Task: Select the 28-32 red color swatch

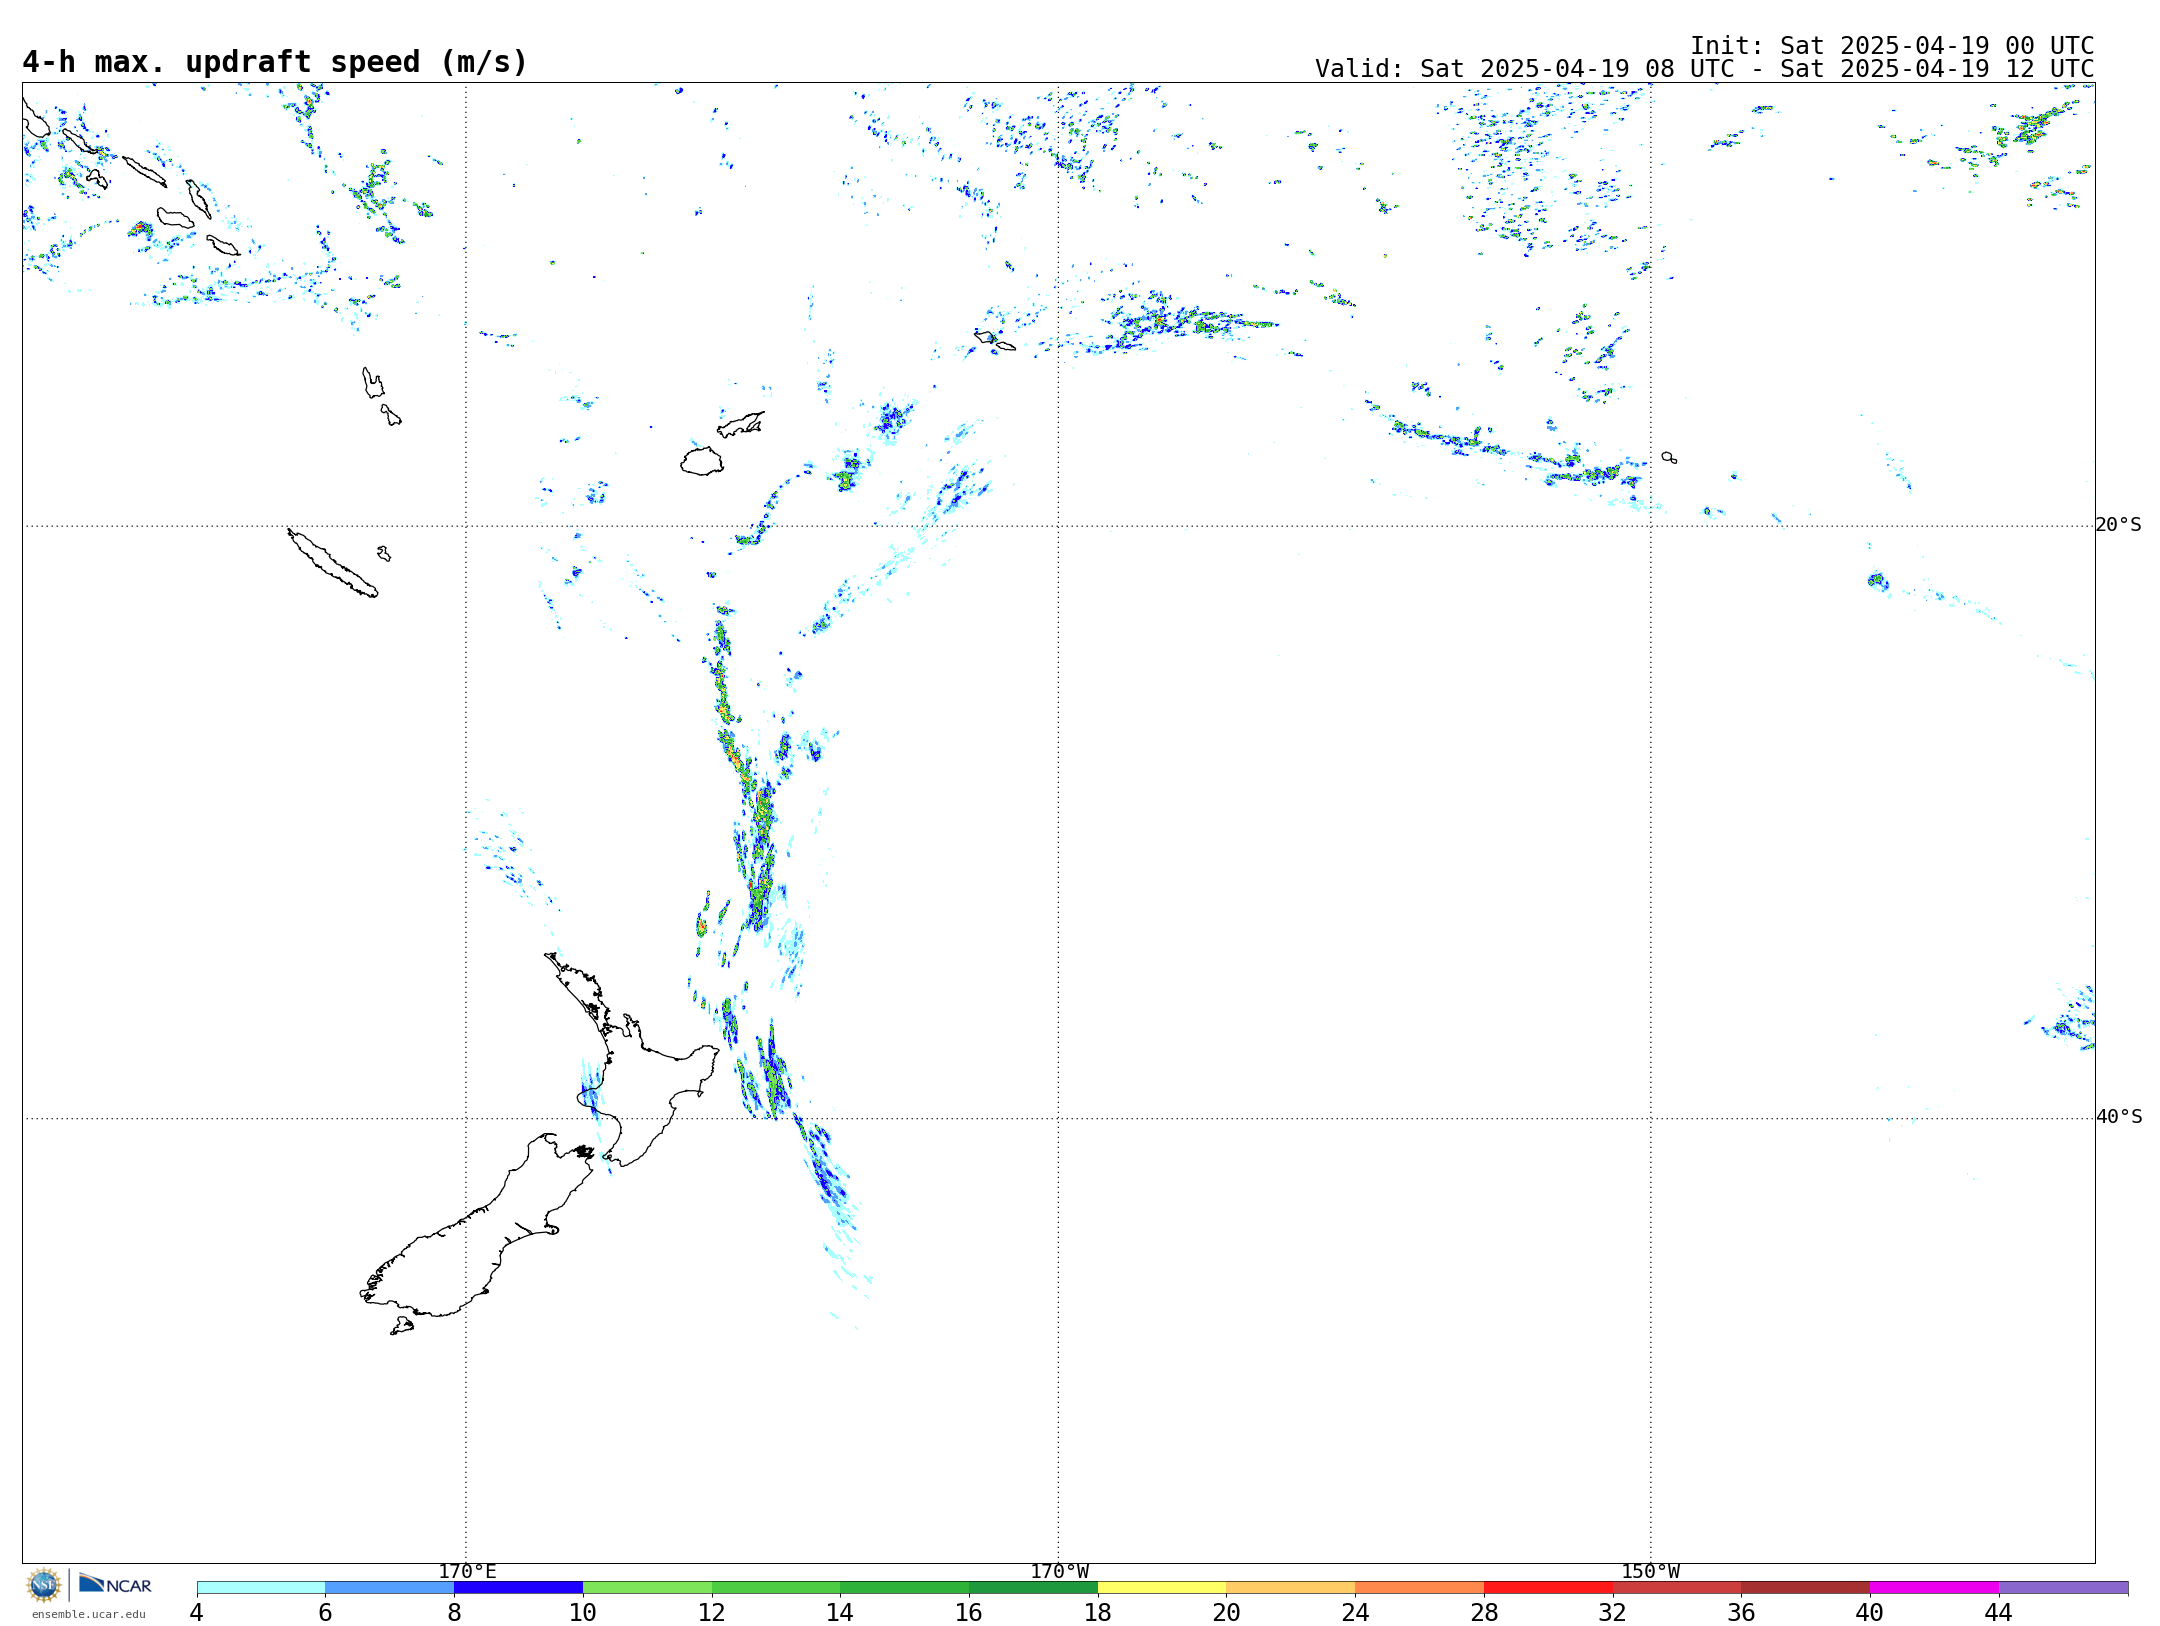Action: point(1548,1587)
